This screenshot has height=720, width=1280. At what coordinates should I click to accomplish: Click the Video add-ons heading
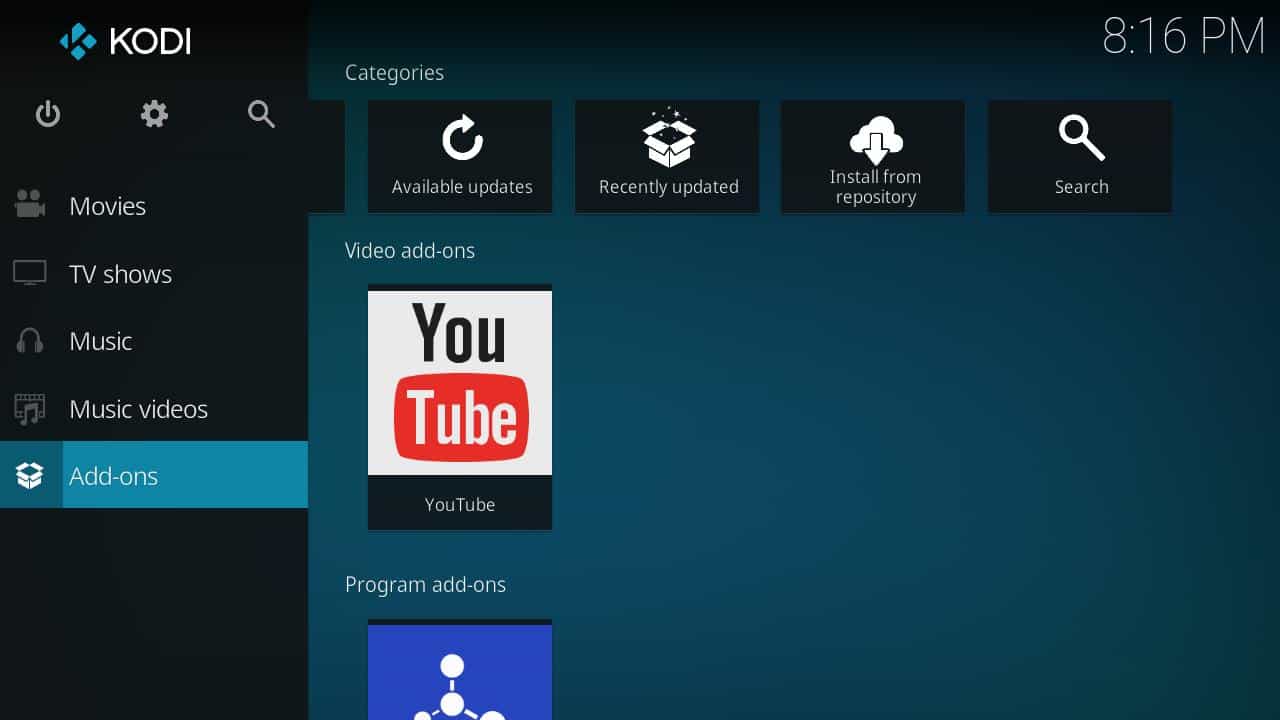click(x=410, y=250)
